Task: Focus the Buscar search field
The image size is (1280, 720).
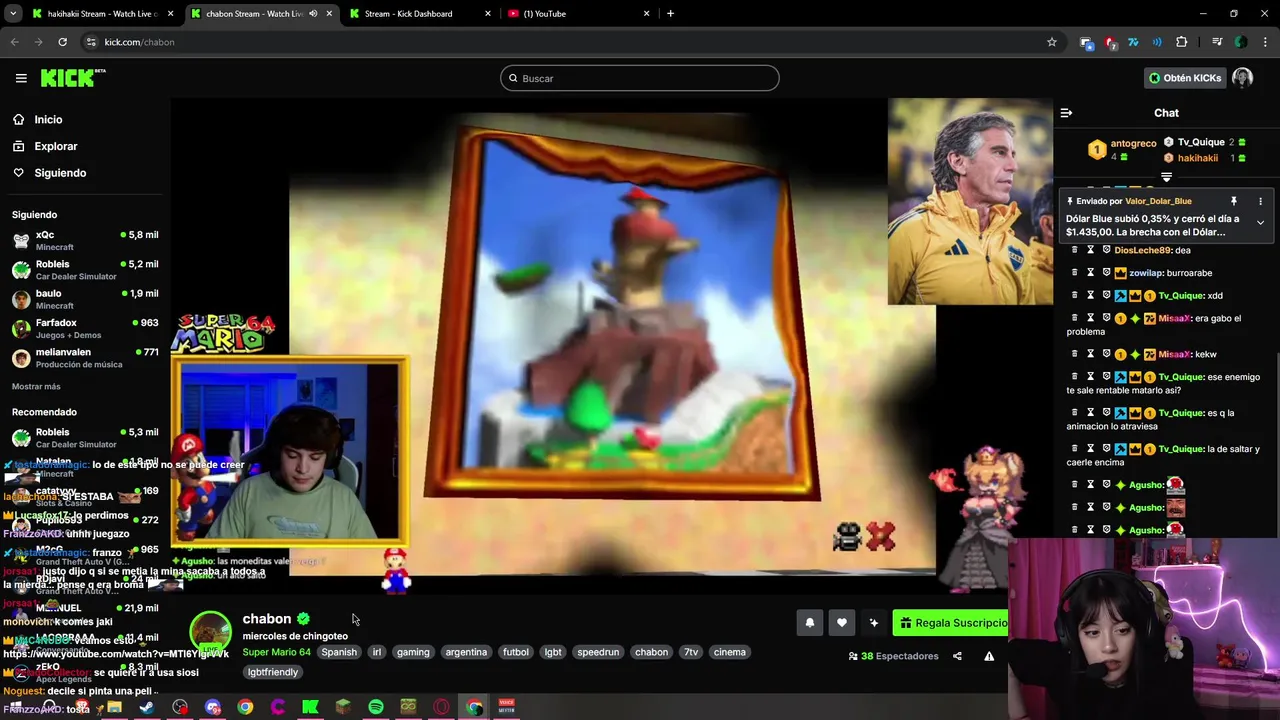Action: pos(640,78)
